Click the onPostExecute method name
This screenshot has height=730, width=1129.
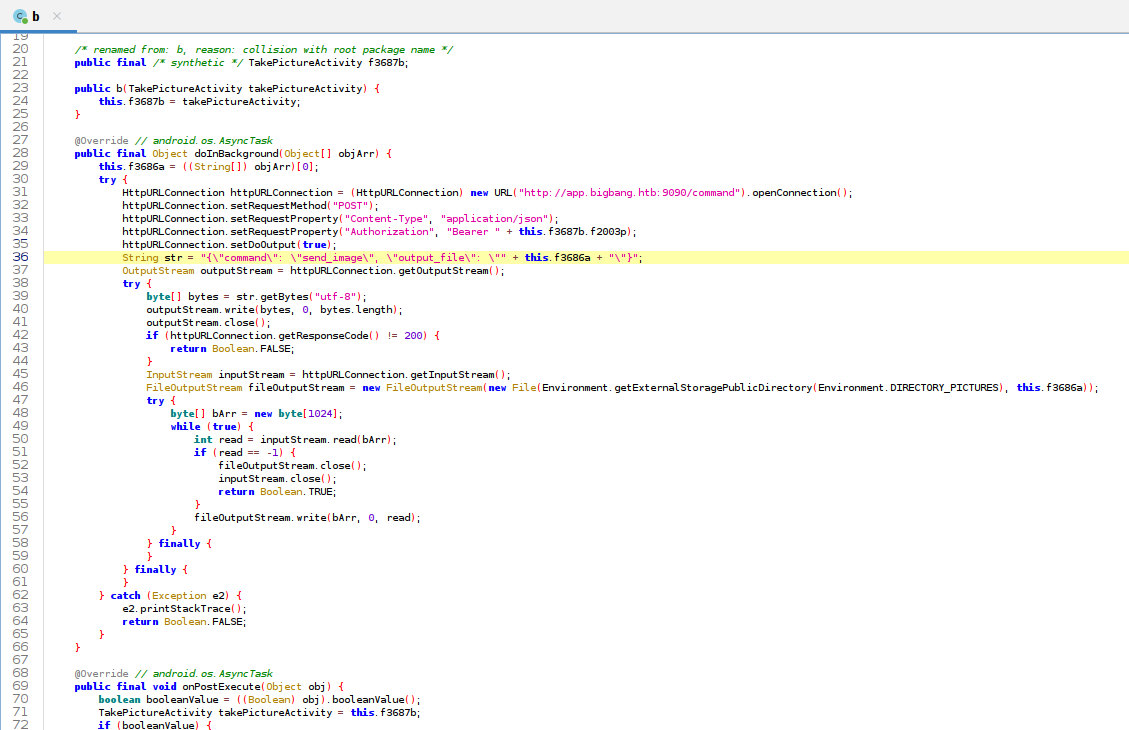(221, 687)
